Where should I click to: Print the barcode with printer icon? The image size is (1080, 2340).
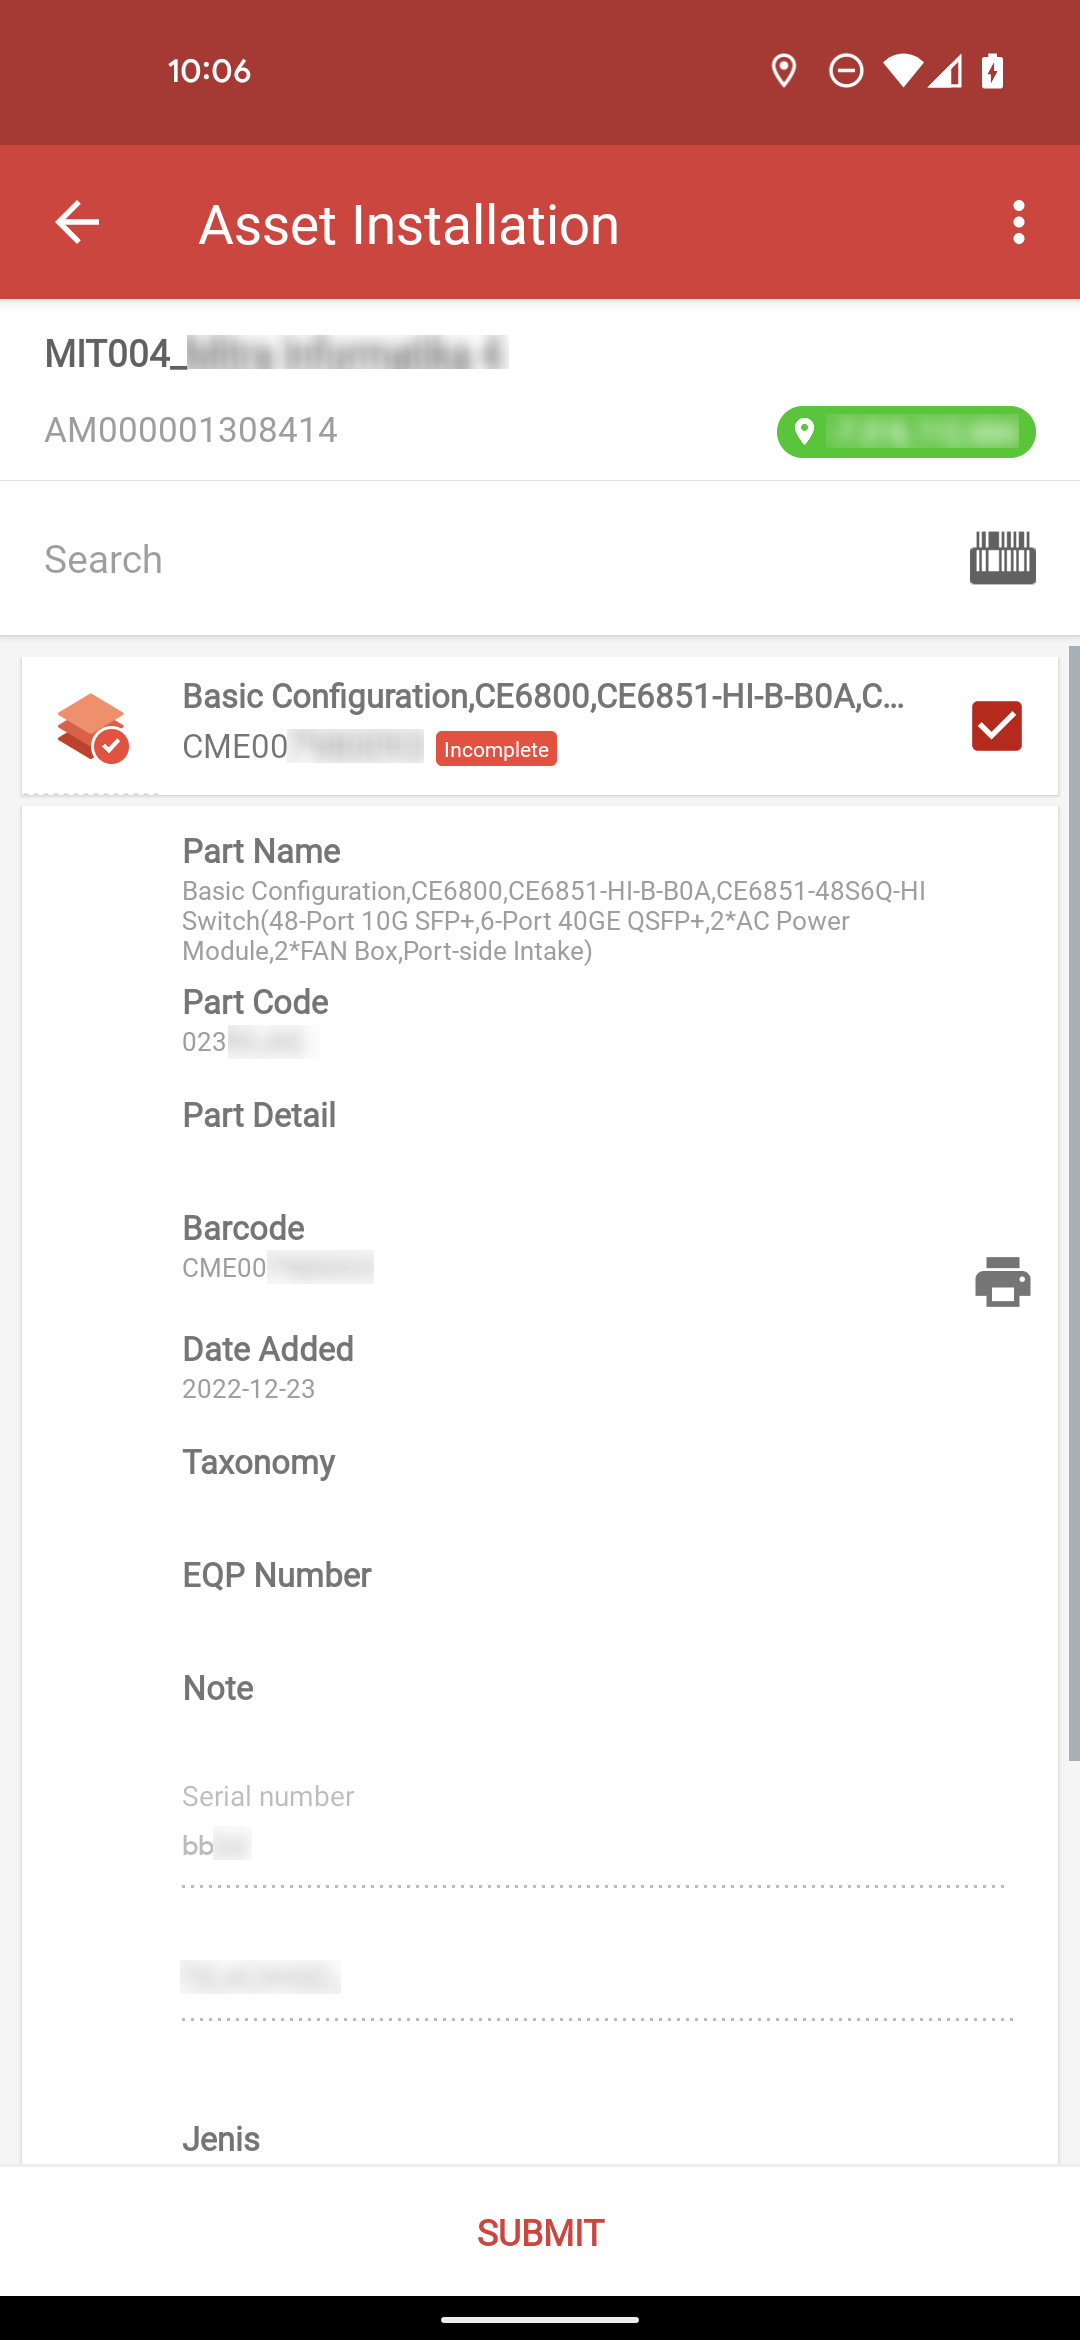point(1002,1282)
